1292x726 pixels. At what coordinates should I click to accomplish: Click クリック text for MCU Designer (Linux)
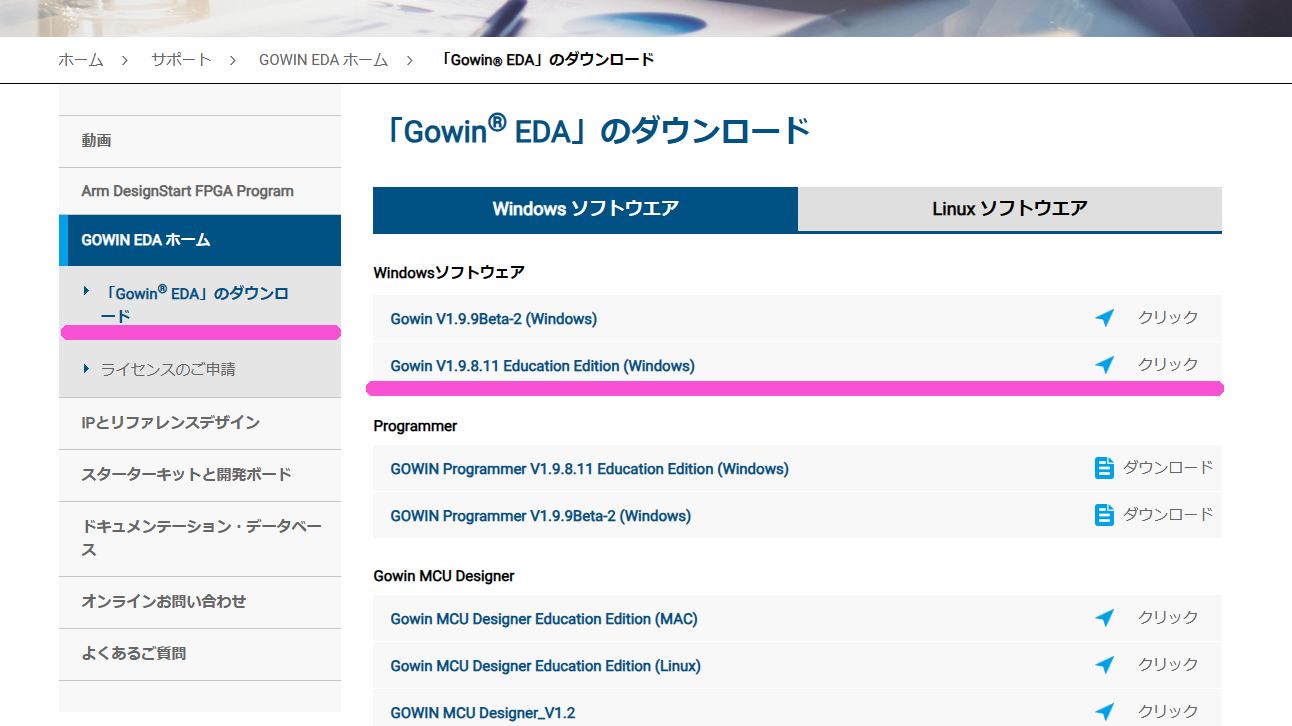coord(1168,665)
